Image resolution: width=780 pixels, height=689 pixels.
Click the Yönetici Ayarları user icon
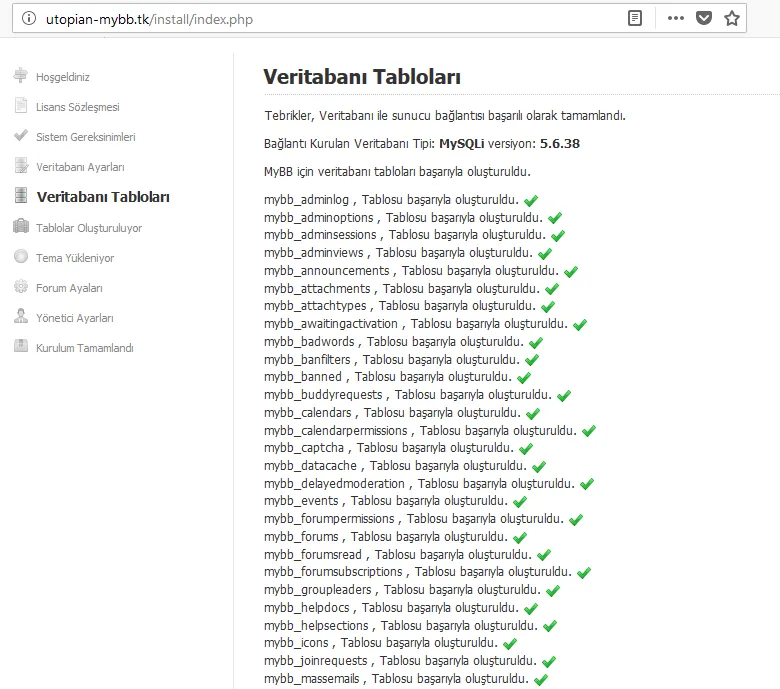21,316
